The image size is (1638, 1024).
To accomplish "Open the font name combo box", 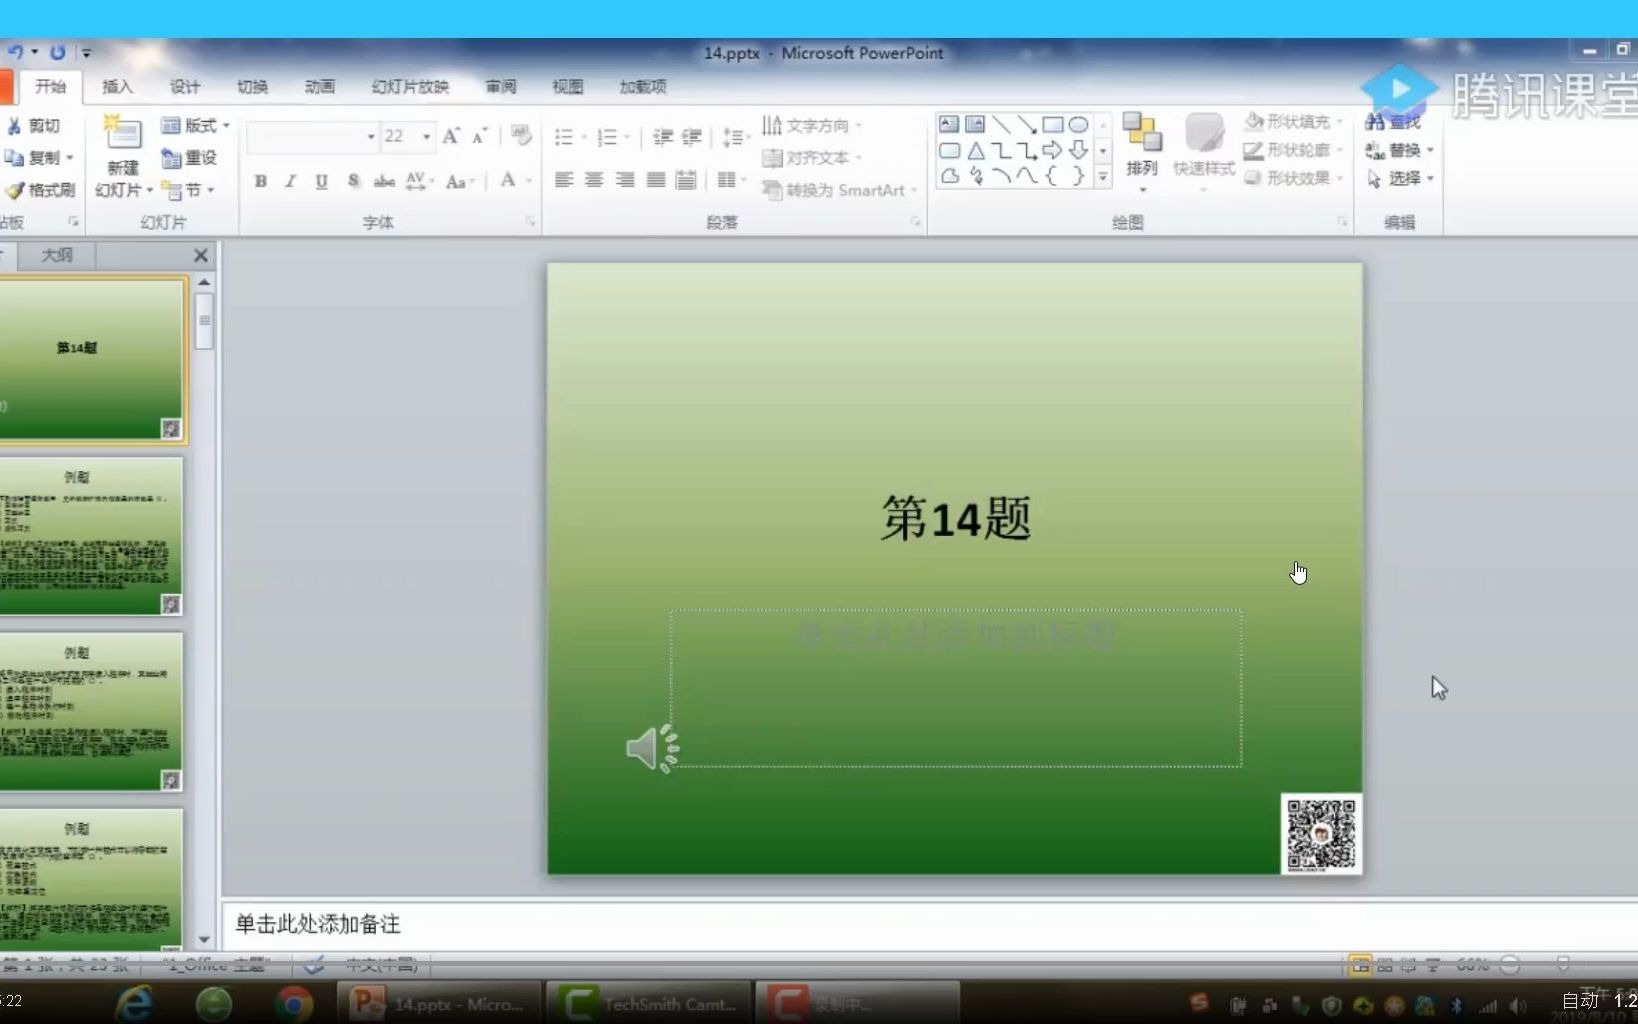I will pyautogui.click(x=312, y=137).
